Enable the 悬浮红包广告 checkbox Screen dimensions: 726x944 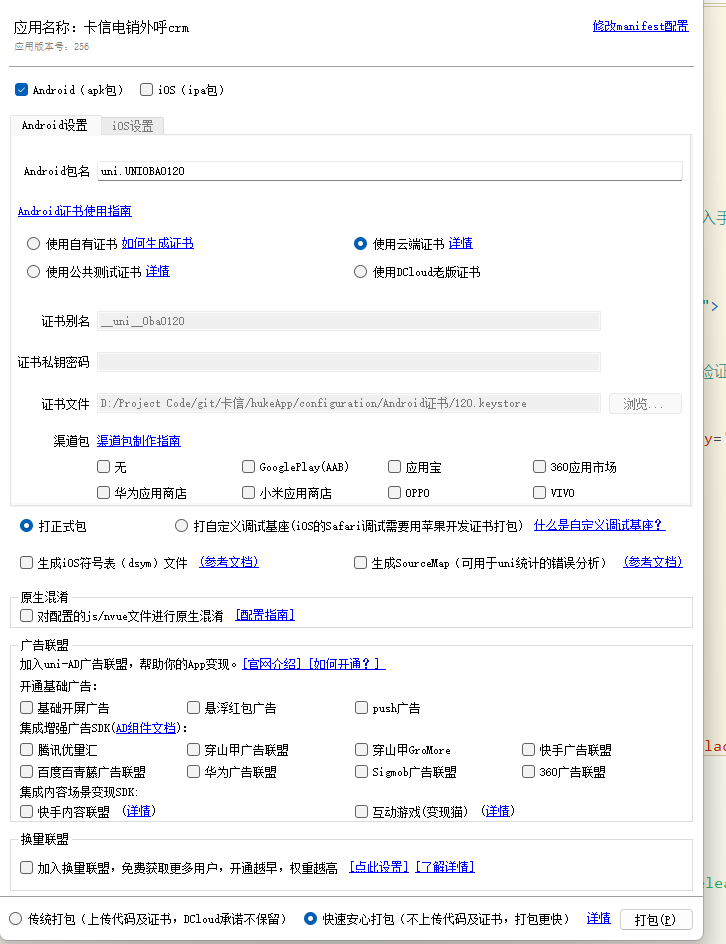(194, 708)
